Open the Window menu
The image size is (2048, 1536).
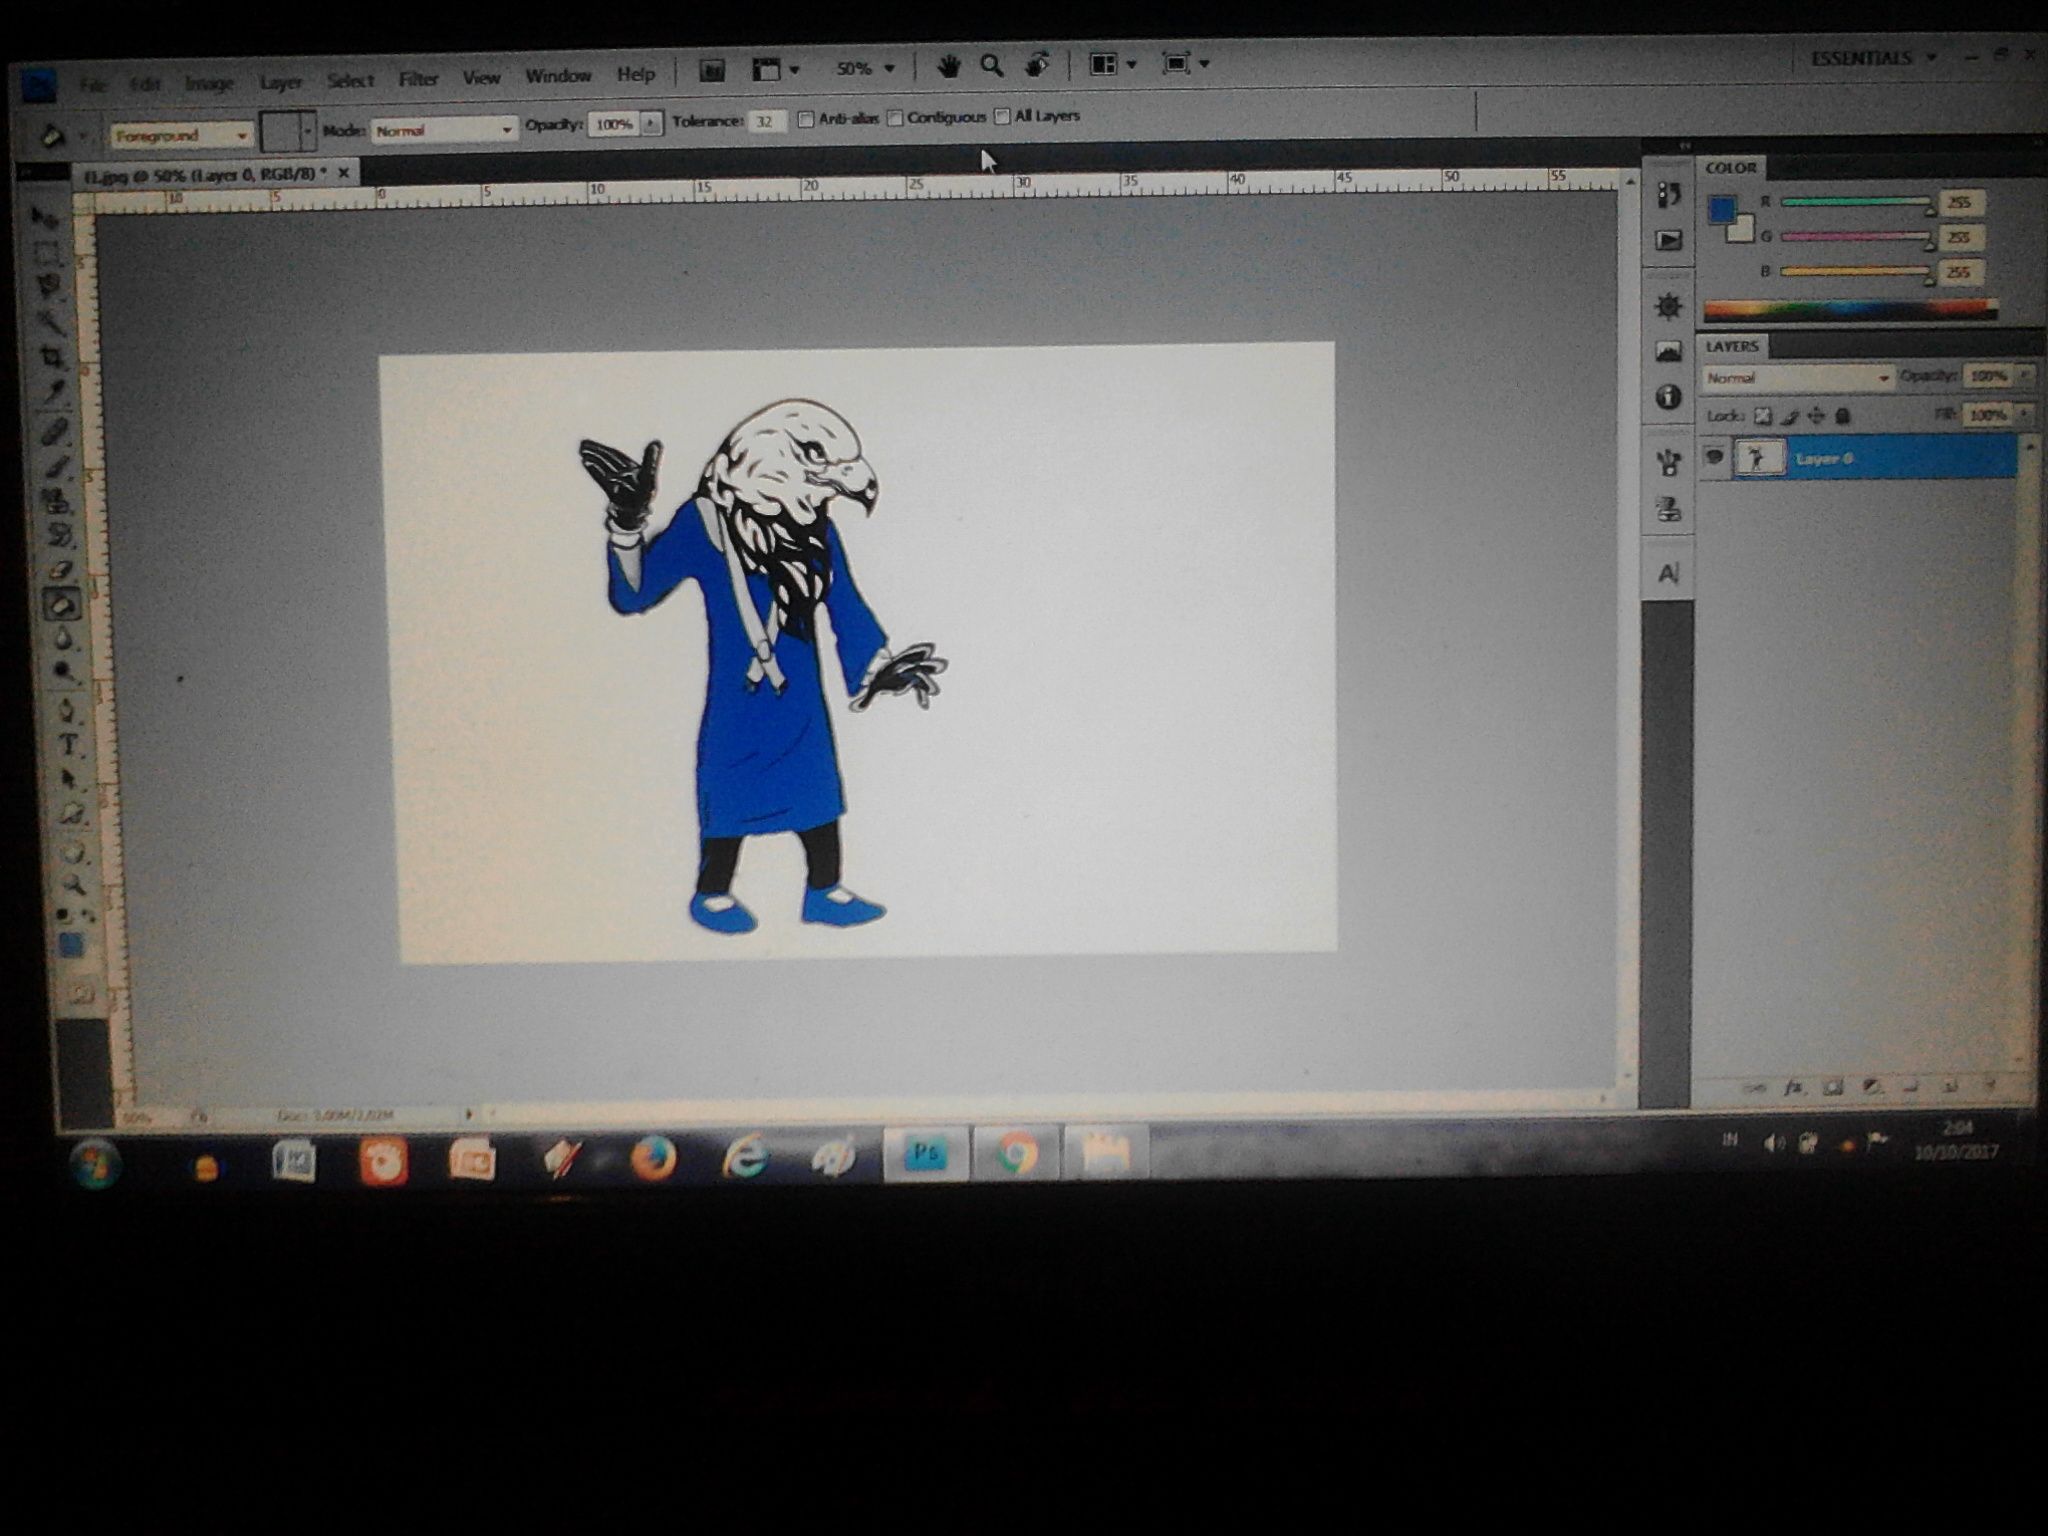click(x=558, y=76)
